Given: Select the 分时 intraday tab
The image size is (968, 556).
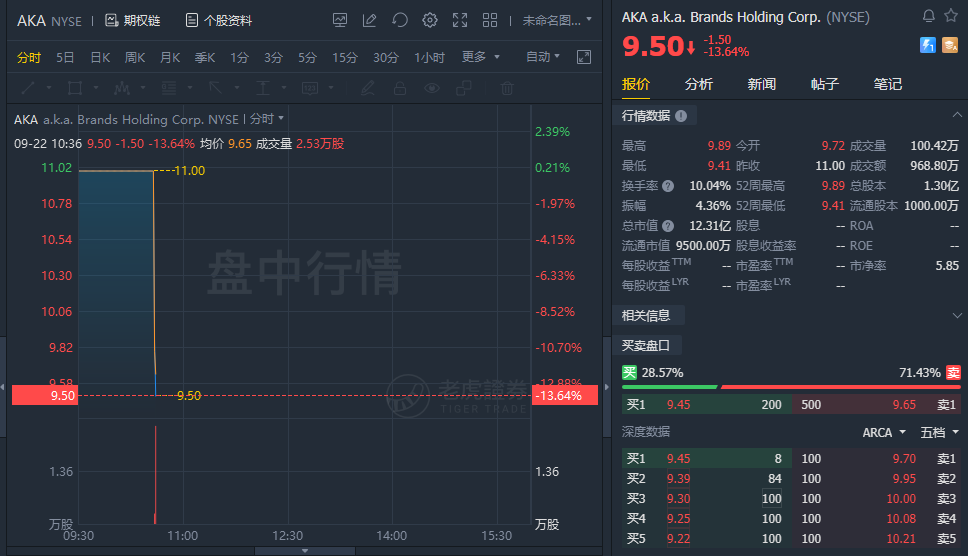Looking at the screenshot, I should 28,57.
